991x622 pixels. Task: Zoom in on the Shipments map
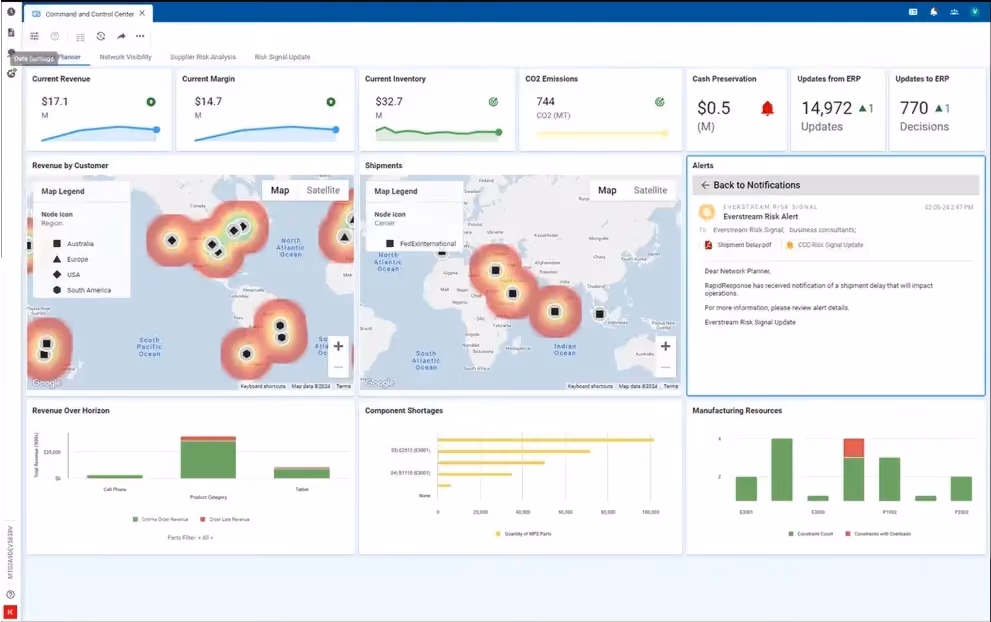point(666,346)
